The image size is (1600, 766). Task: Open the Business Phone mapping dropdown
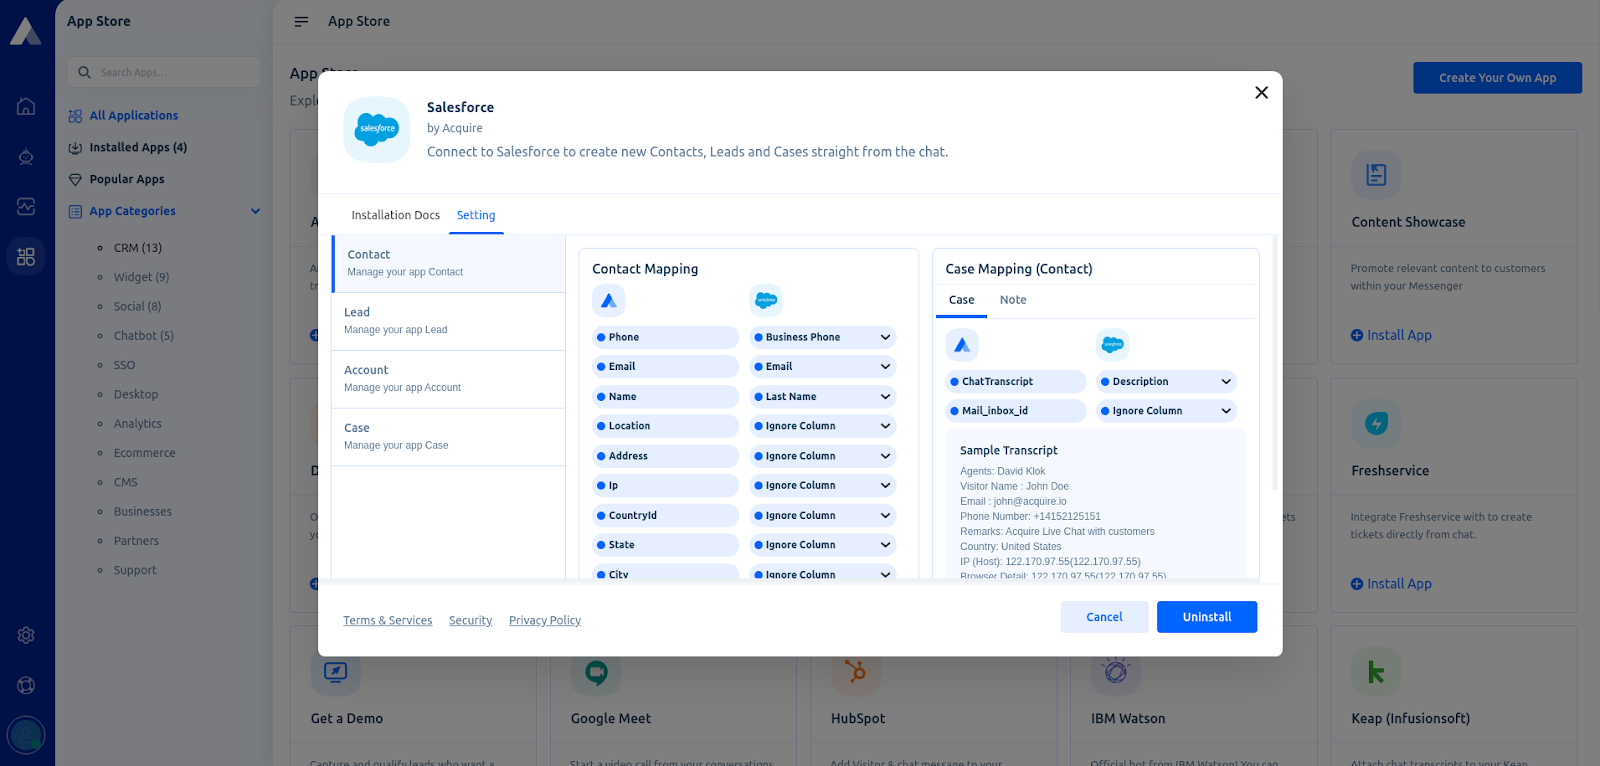823,337
